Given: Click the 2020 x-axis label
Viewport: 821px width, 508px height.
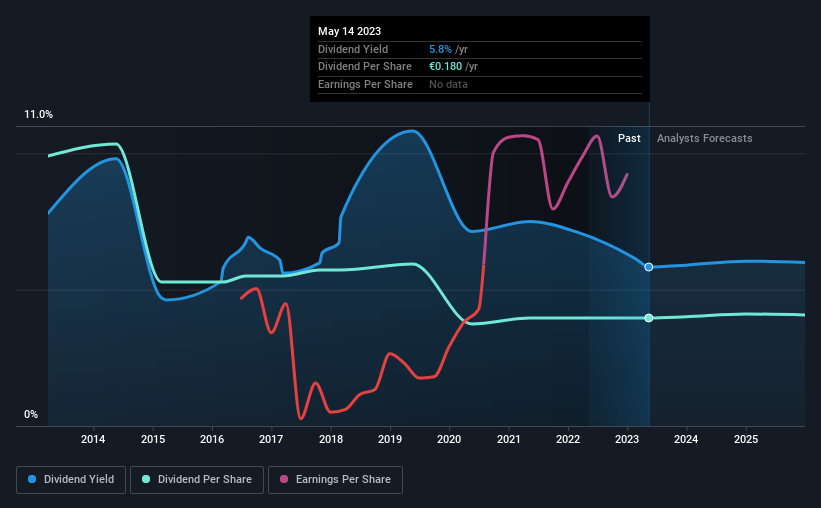Looking at the screenshot, I should (x=449, y=439).
